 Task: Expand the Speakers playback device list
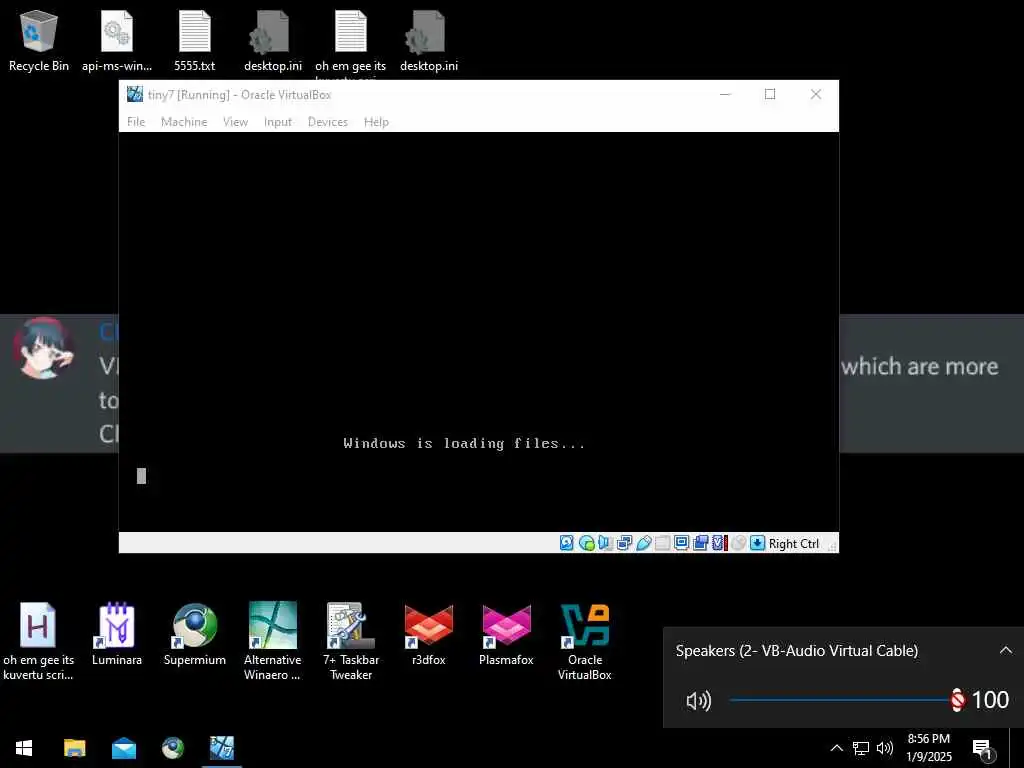tap(1006, 650)
